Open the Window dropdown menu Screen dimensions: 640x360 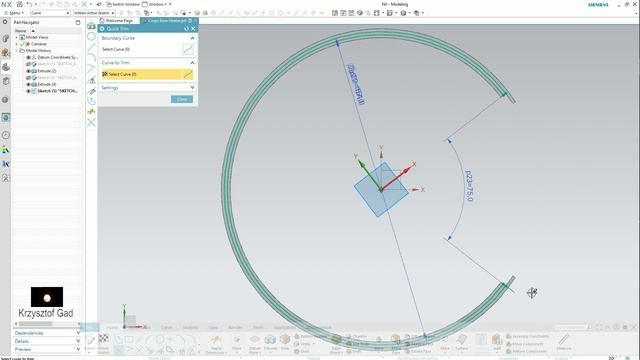155,4
